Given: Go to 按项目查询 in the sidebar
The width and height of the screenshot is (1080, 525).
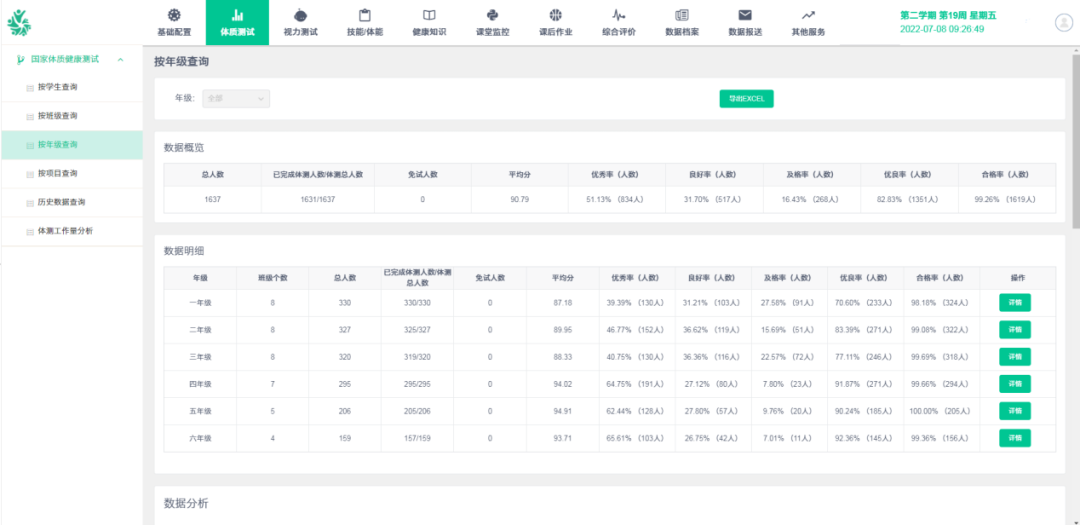Looking at the screenshot, I should [72, 174].
